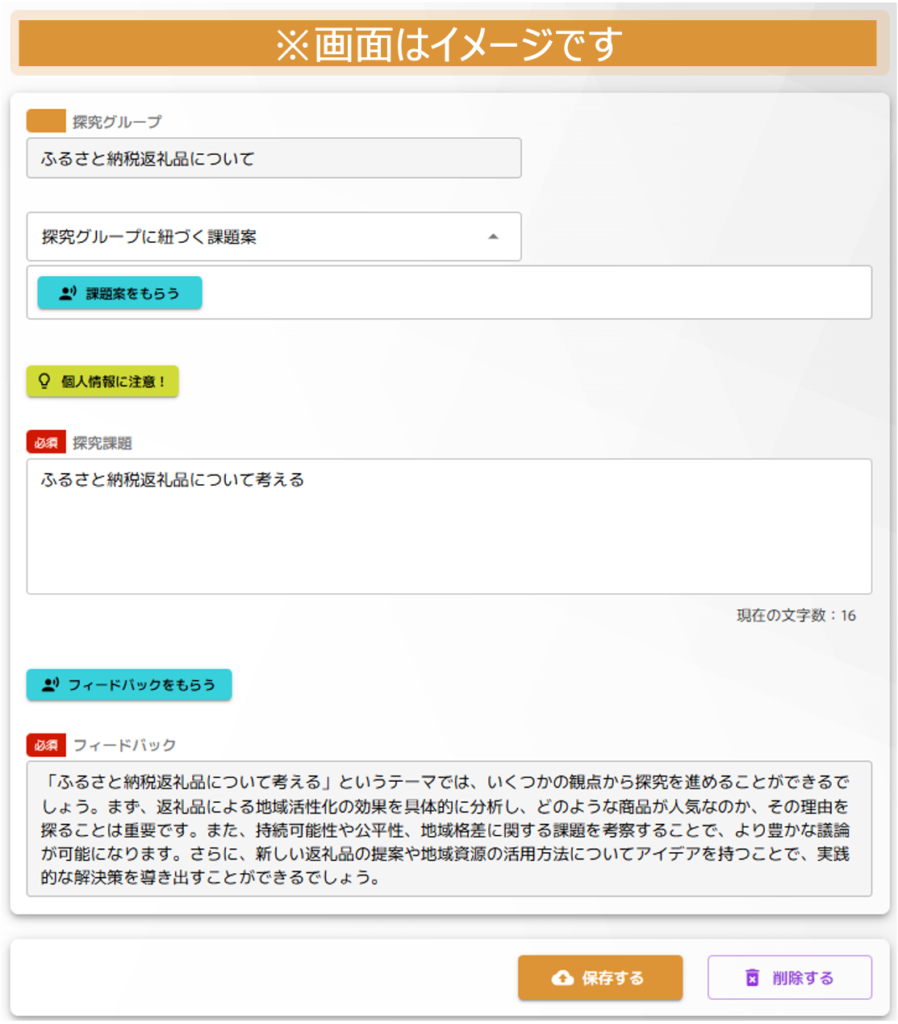Click the cloud upload icon on 保存する
The image size is (898, 1024).
click(x=563, y=978)
